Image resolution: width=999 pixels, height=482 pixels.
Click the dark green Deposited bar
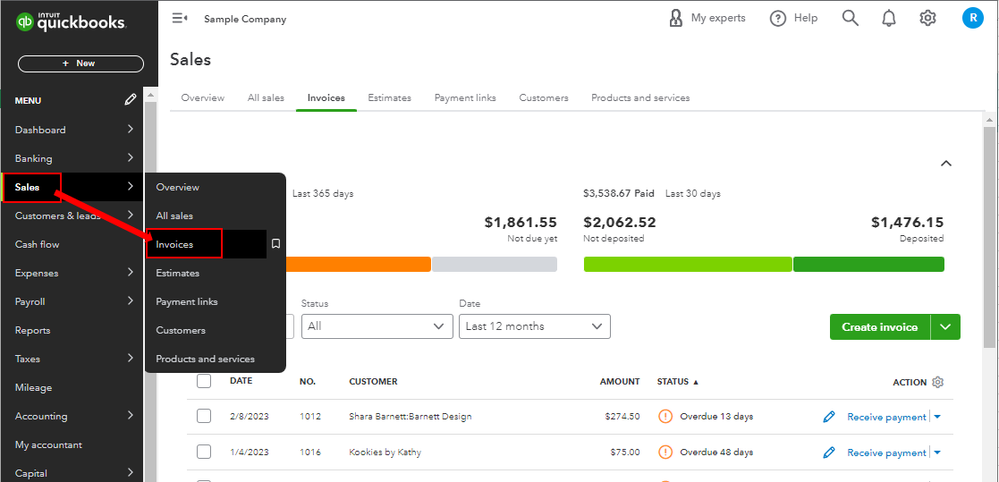(868, 264)
